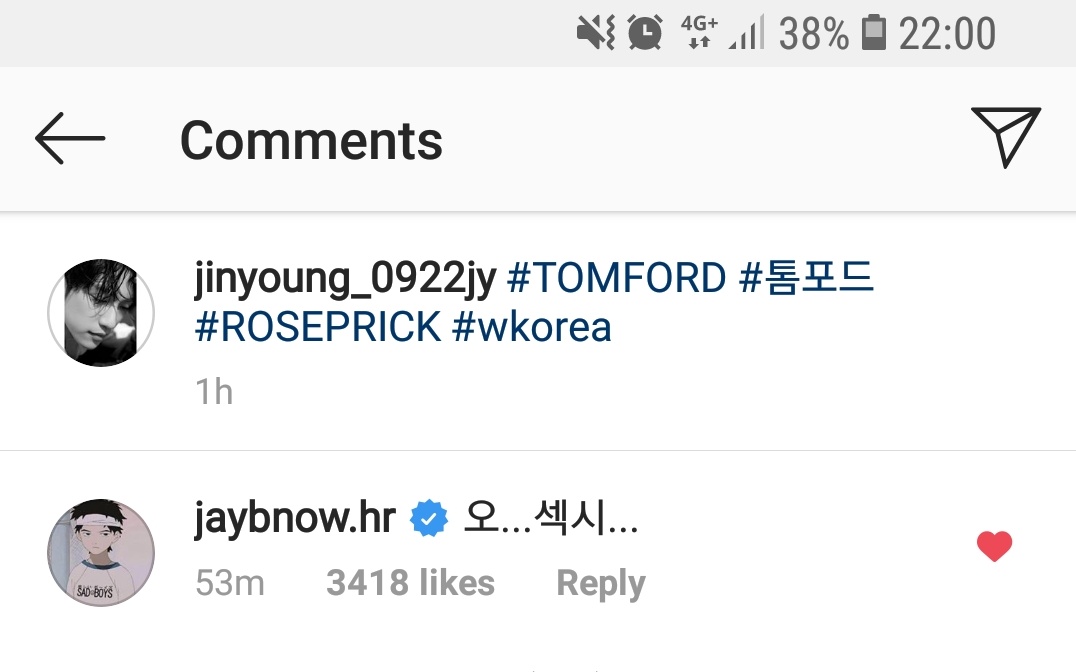
Task: Tap the signal strength bars icon
Action: [747, 33]
